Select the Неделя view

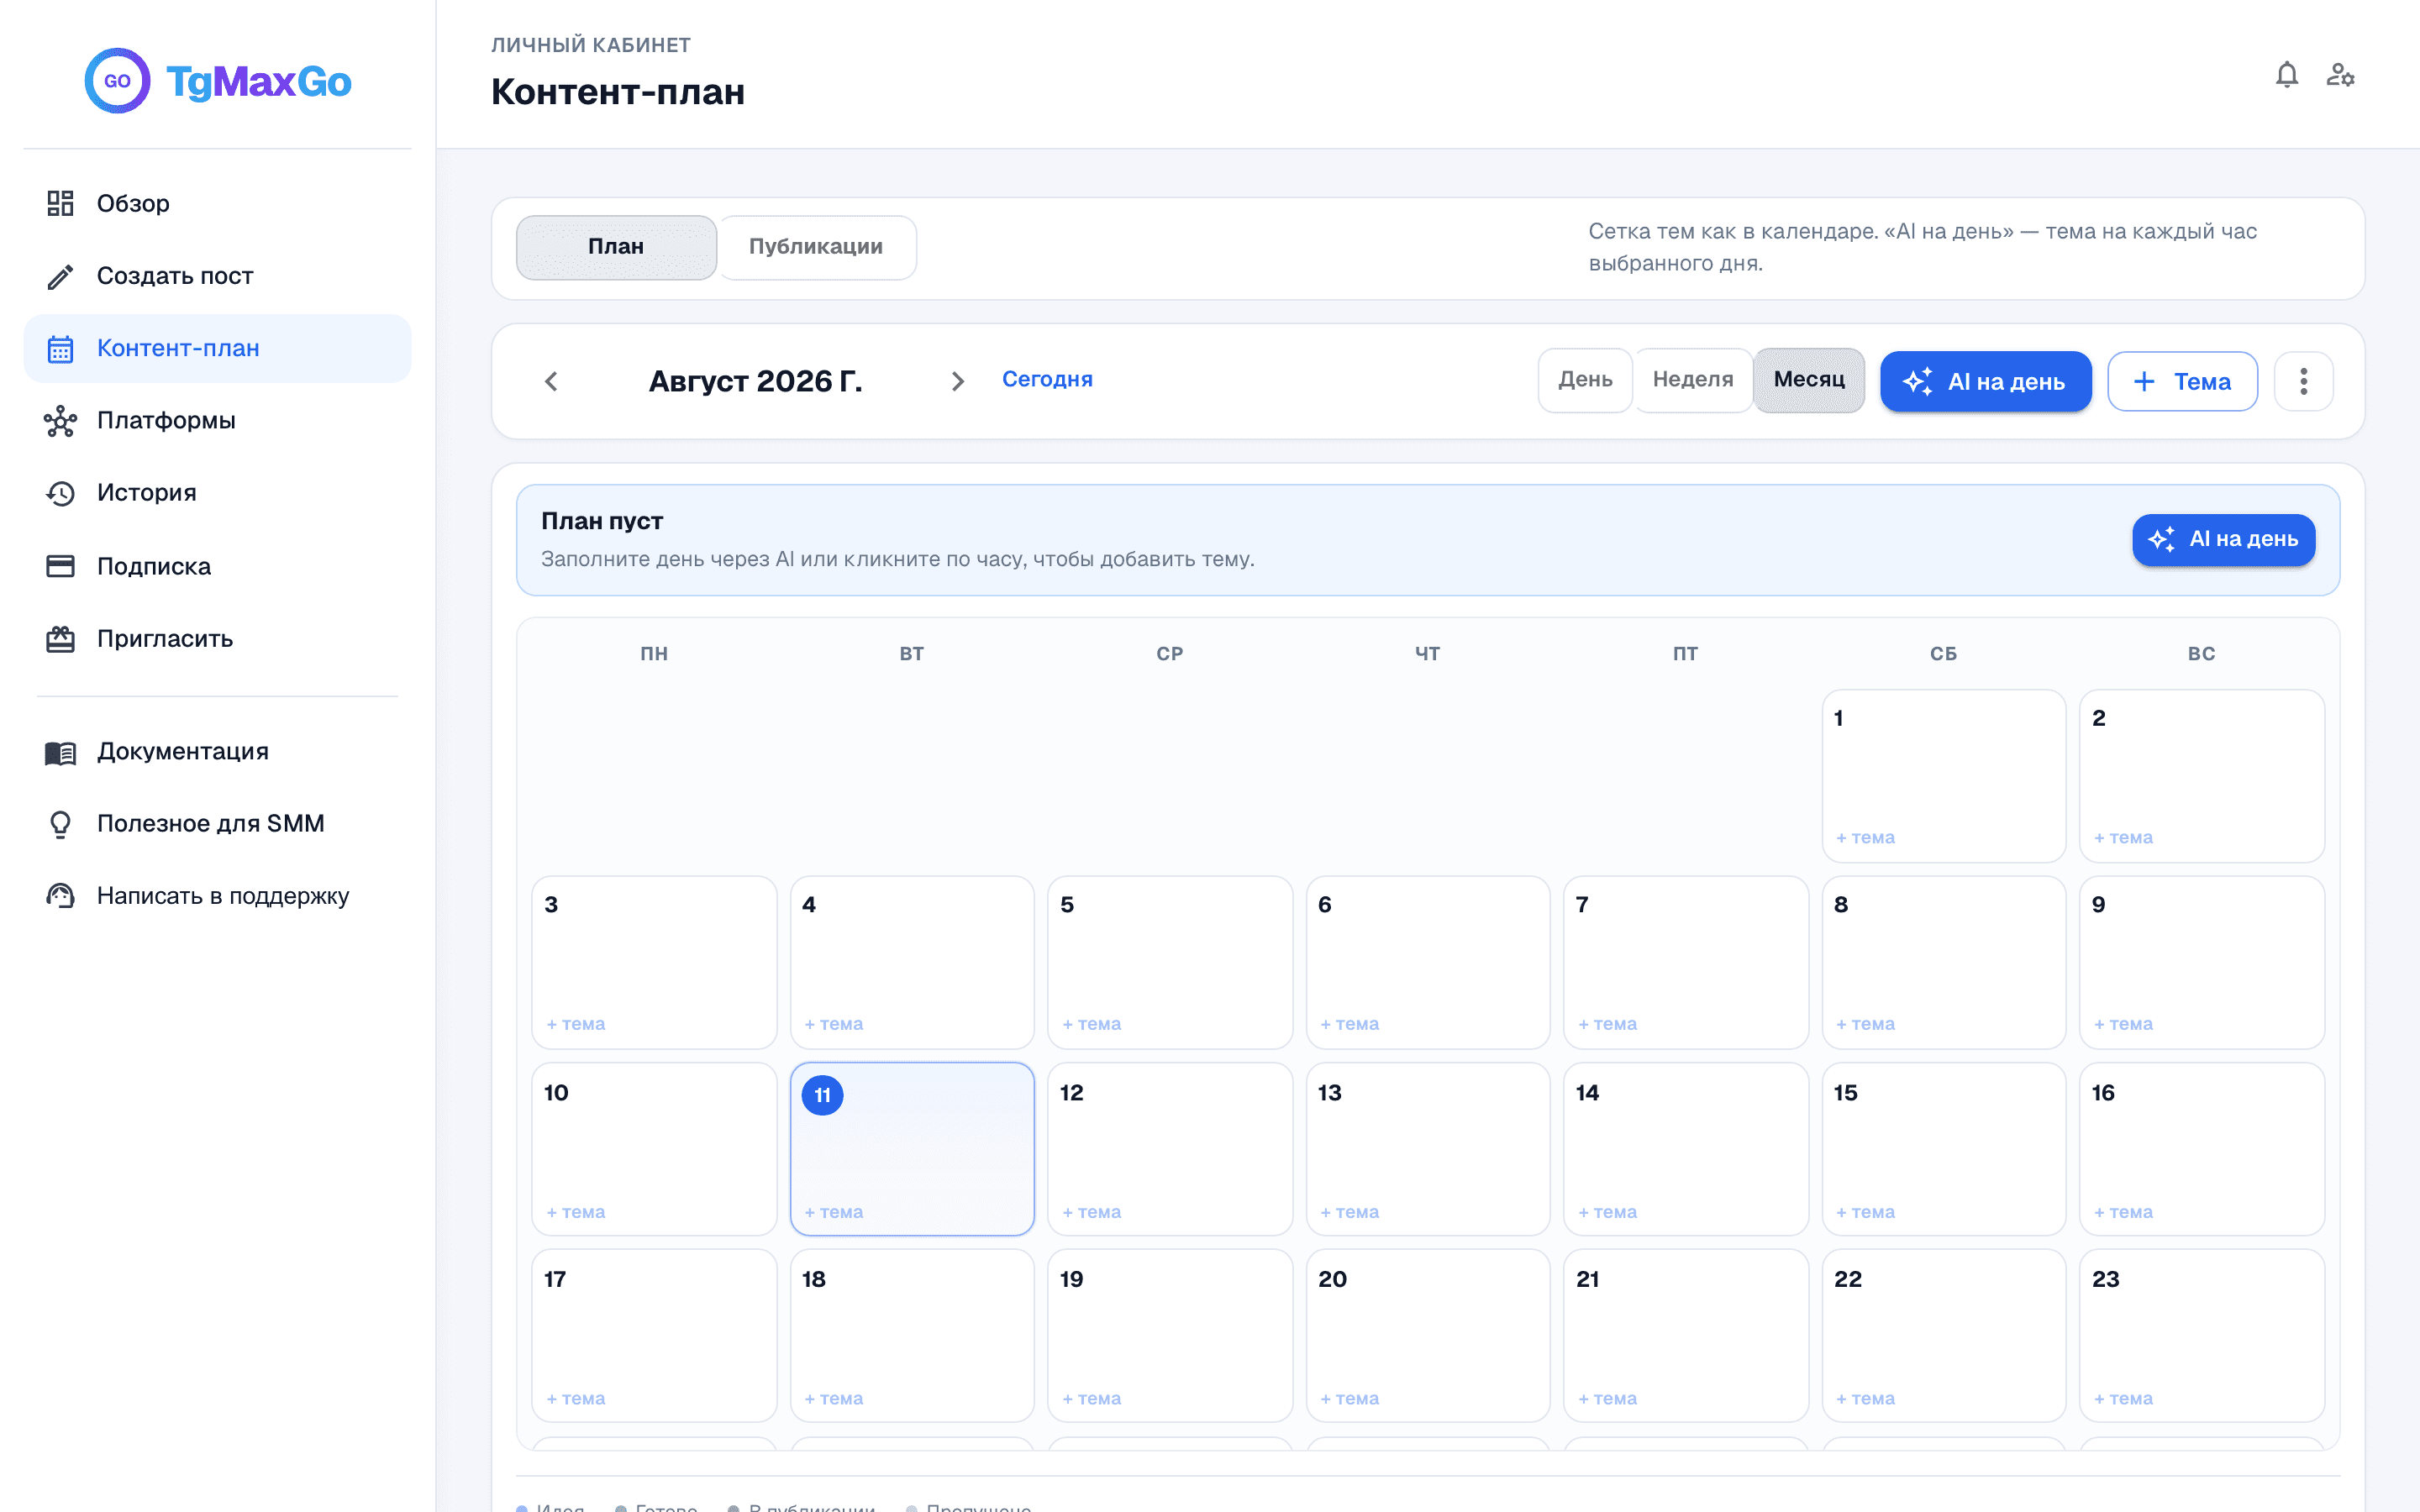1693,380
